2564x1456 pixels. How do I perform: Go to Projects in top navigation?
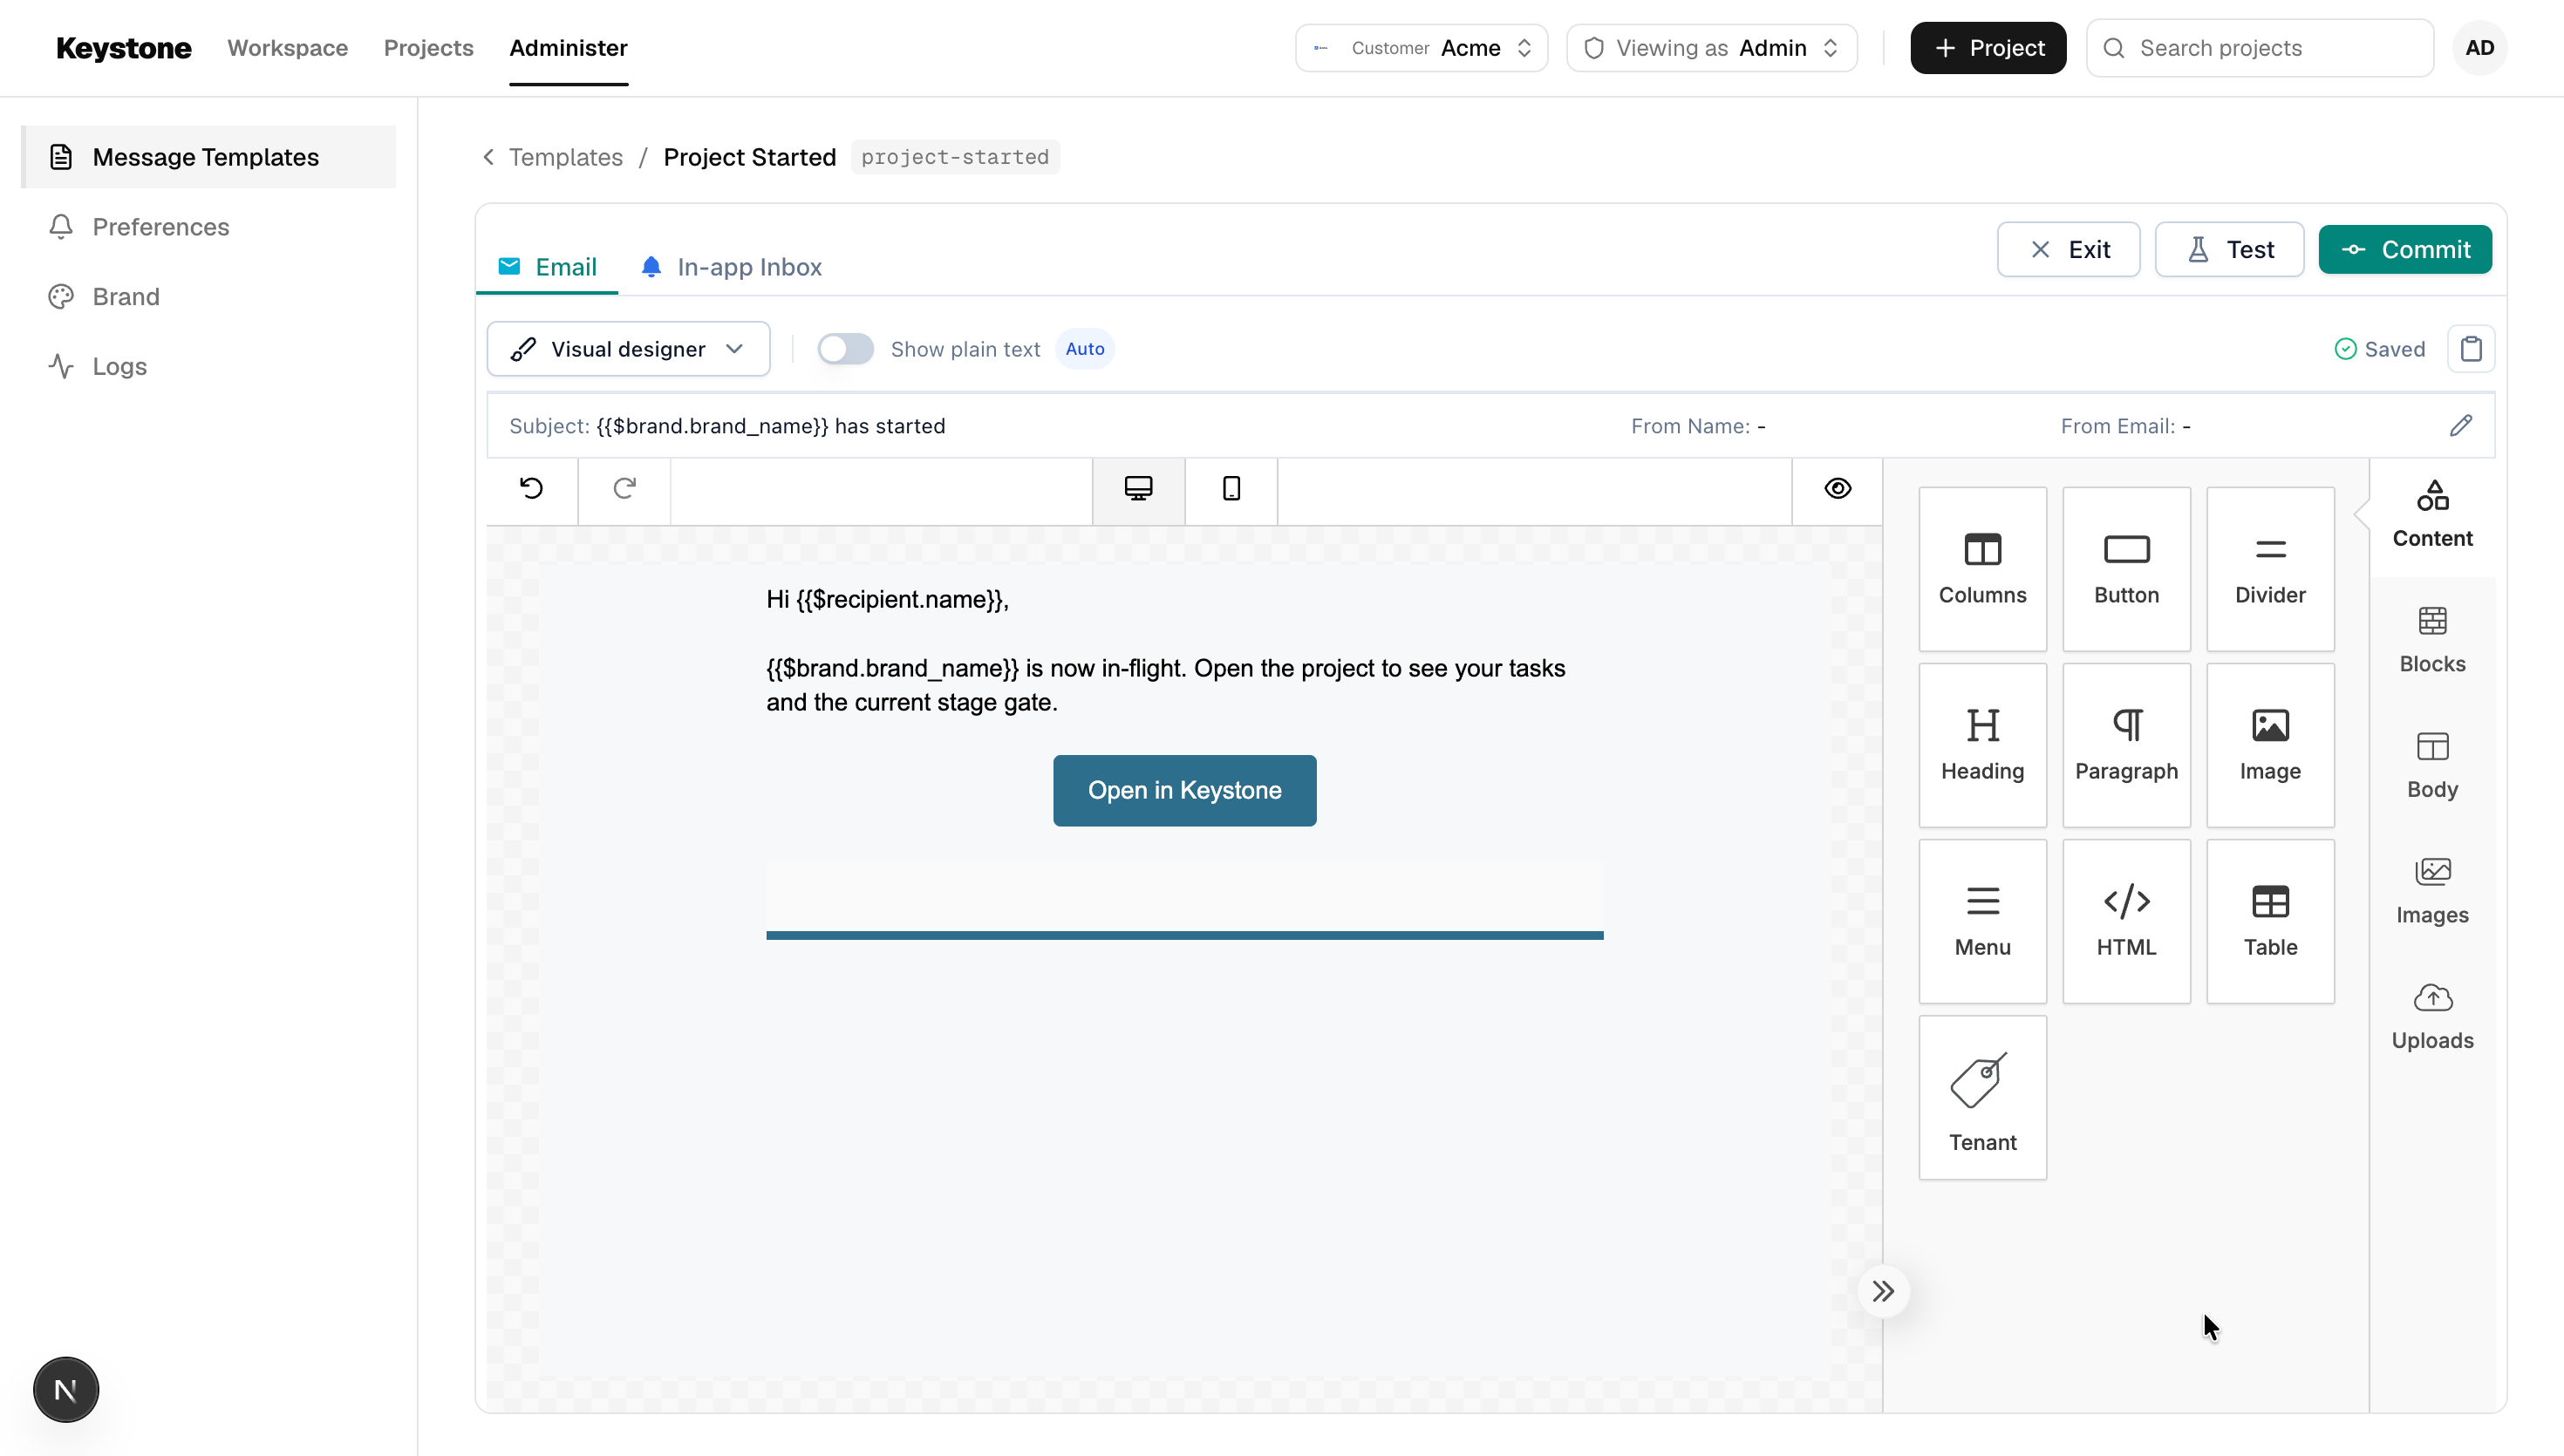(428, 48)
